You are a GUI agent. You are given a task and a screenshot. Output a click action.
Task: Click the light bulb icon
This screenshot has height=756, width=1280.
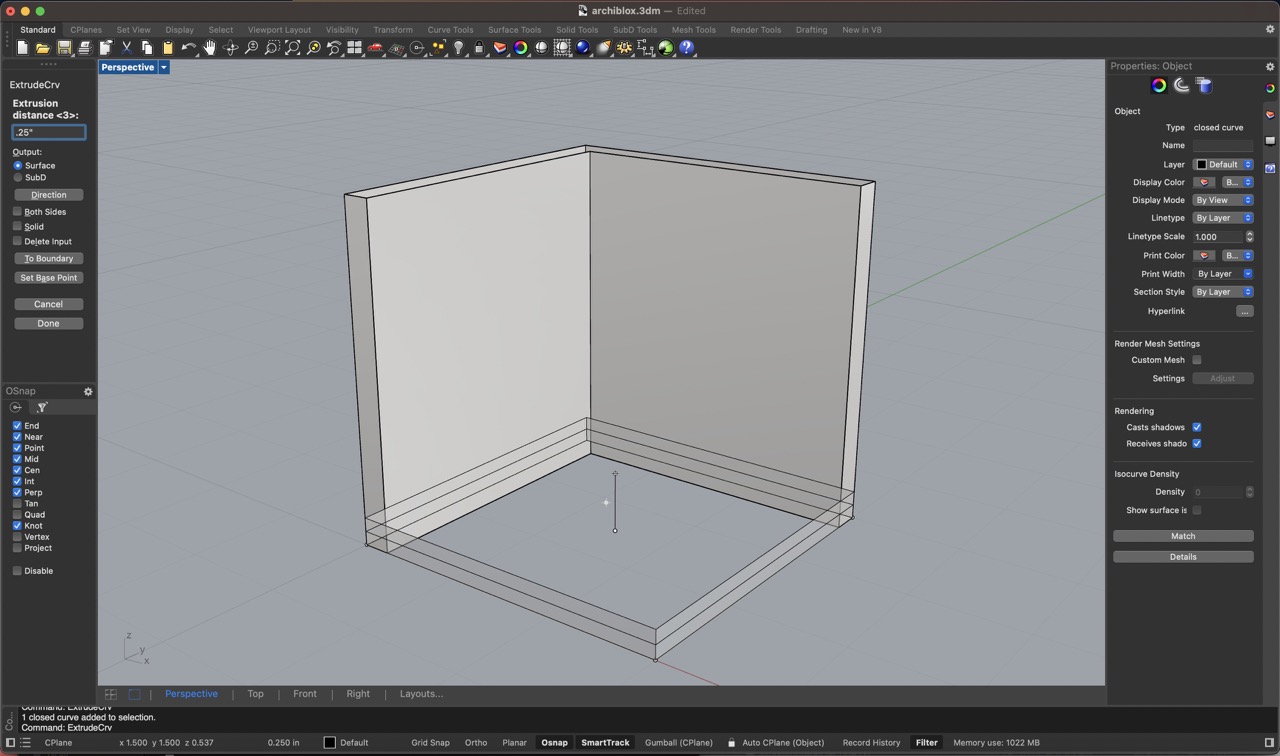point(459,48)
